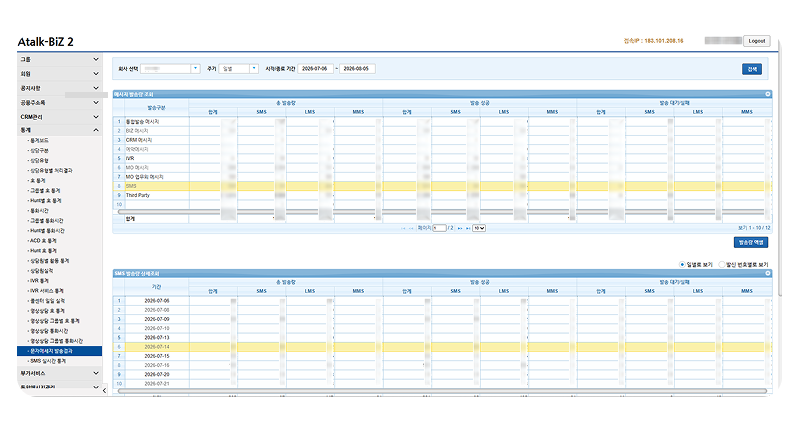This screenshot has height=427, width=800.
Task: Open the 영상상담 콜 통계 menu item
Action: [46, 311]
